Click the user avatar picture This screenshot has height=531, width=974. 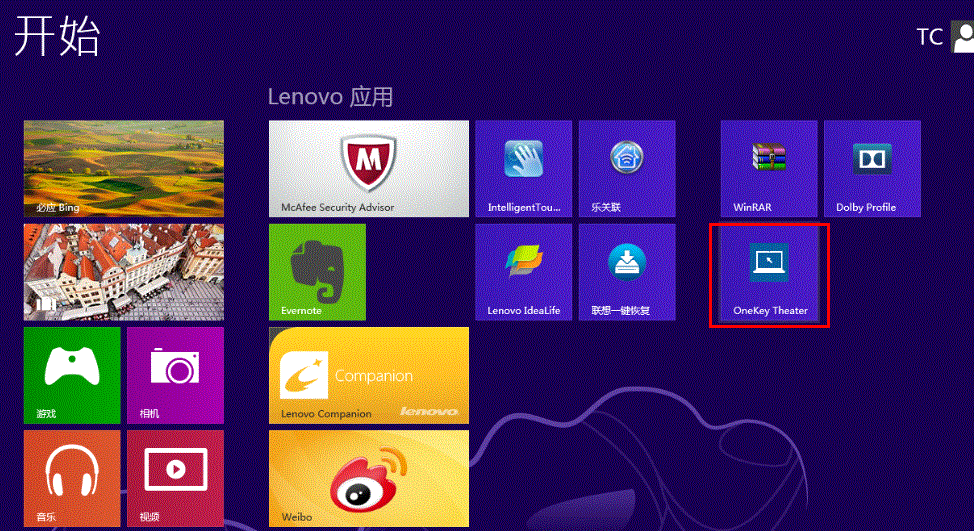[x=962, y=37]
